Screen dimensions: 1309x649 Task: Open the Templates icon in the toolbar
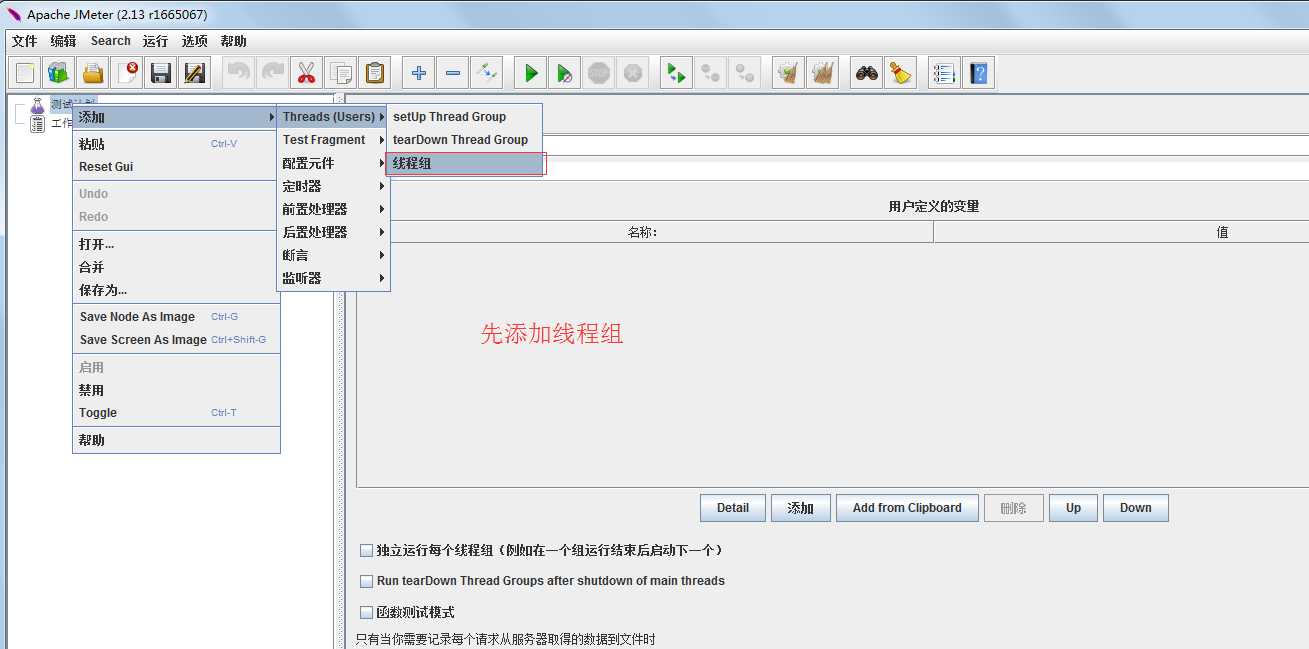coord(59,73)
